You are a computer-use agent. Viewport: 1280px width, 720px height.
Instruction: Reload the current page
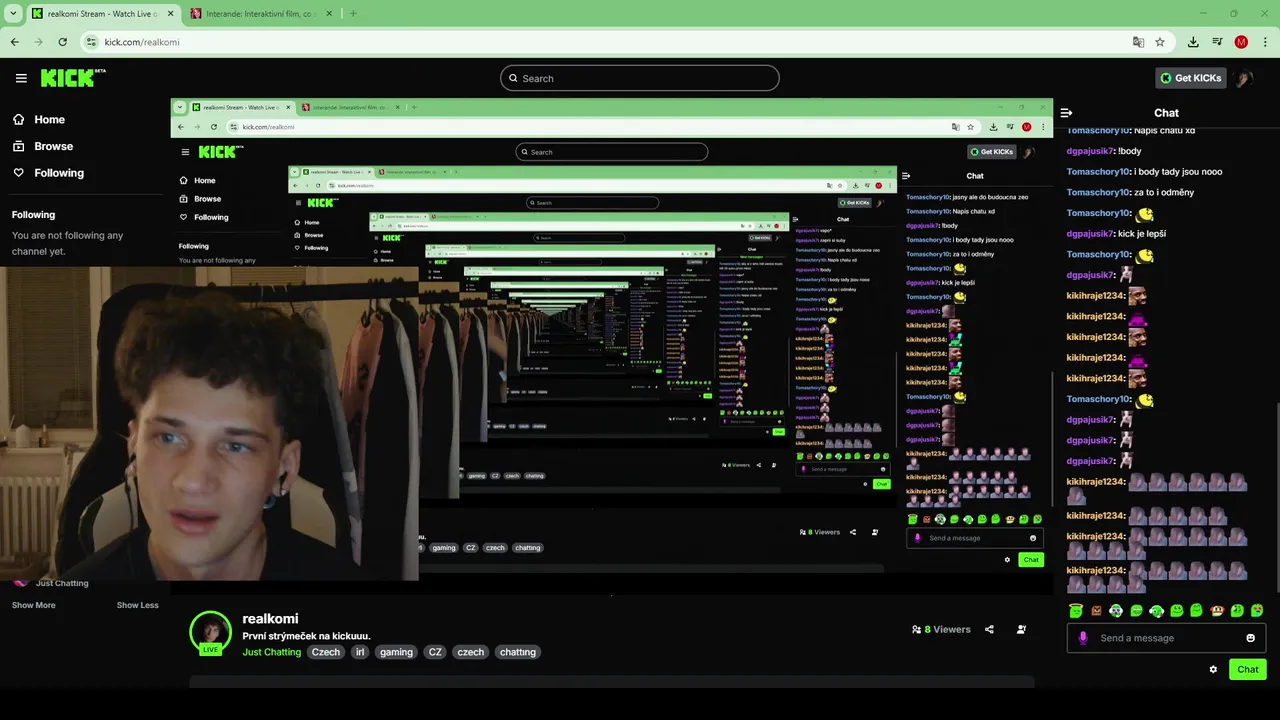(x=62, y=42)
